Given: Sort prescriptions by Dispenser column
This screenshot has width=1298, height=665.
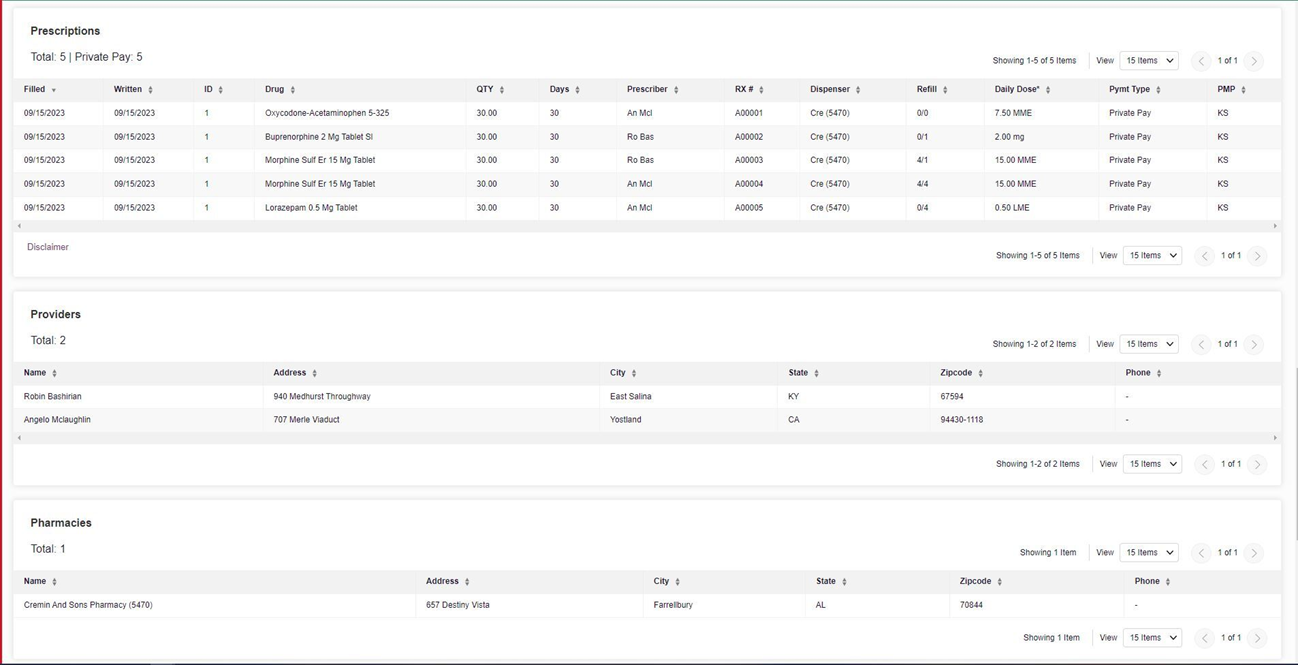Looking at the screenshot, I should (x=835, y=90).
